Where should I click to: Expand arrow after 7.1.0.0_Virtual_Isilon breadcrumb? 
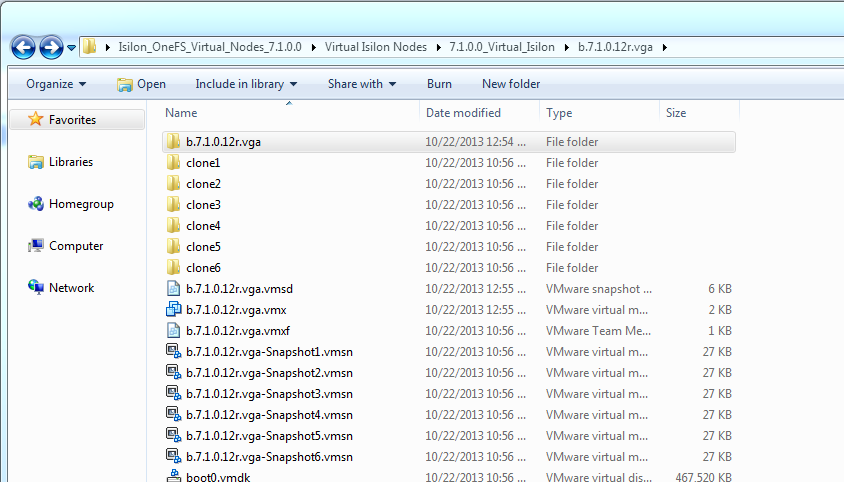coord(566,47)
